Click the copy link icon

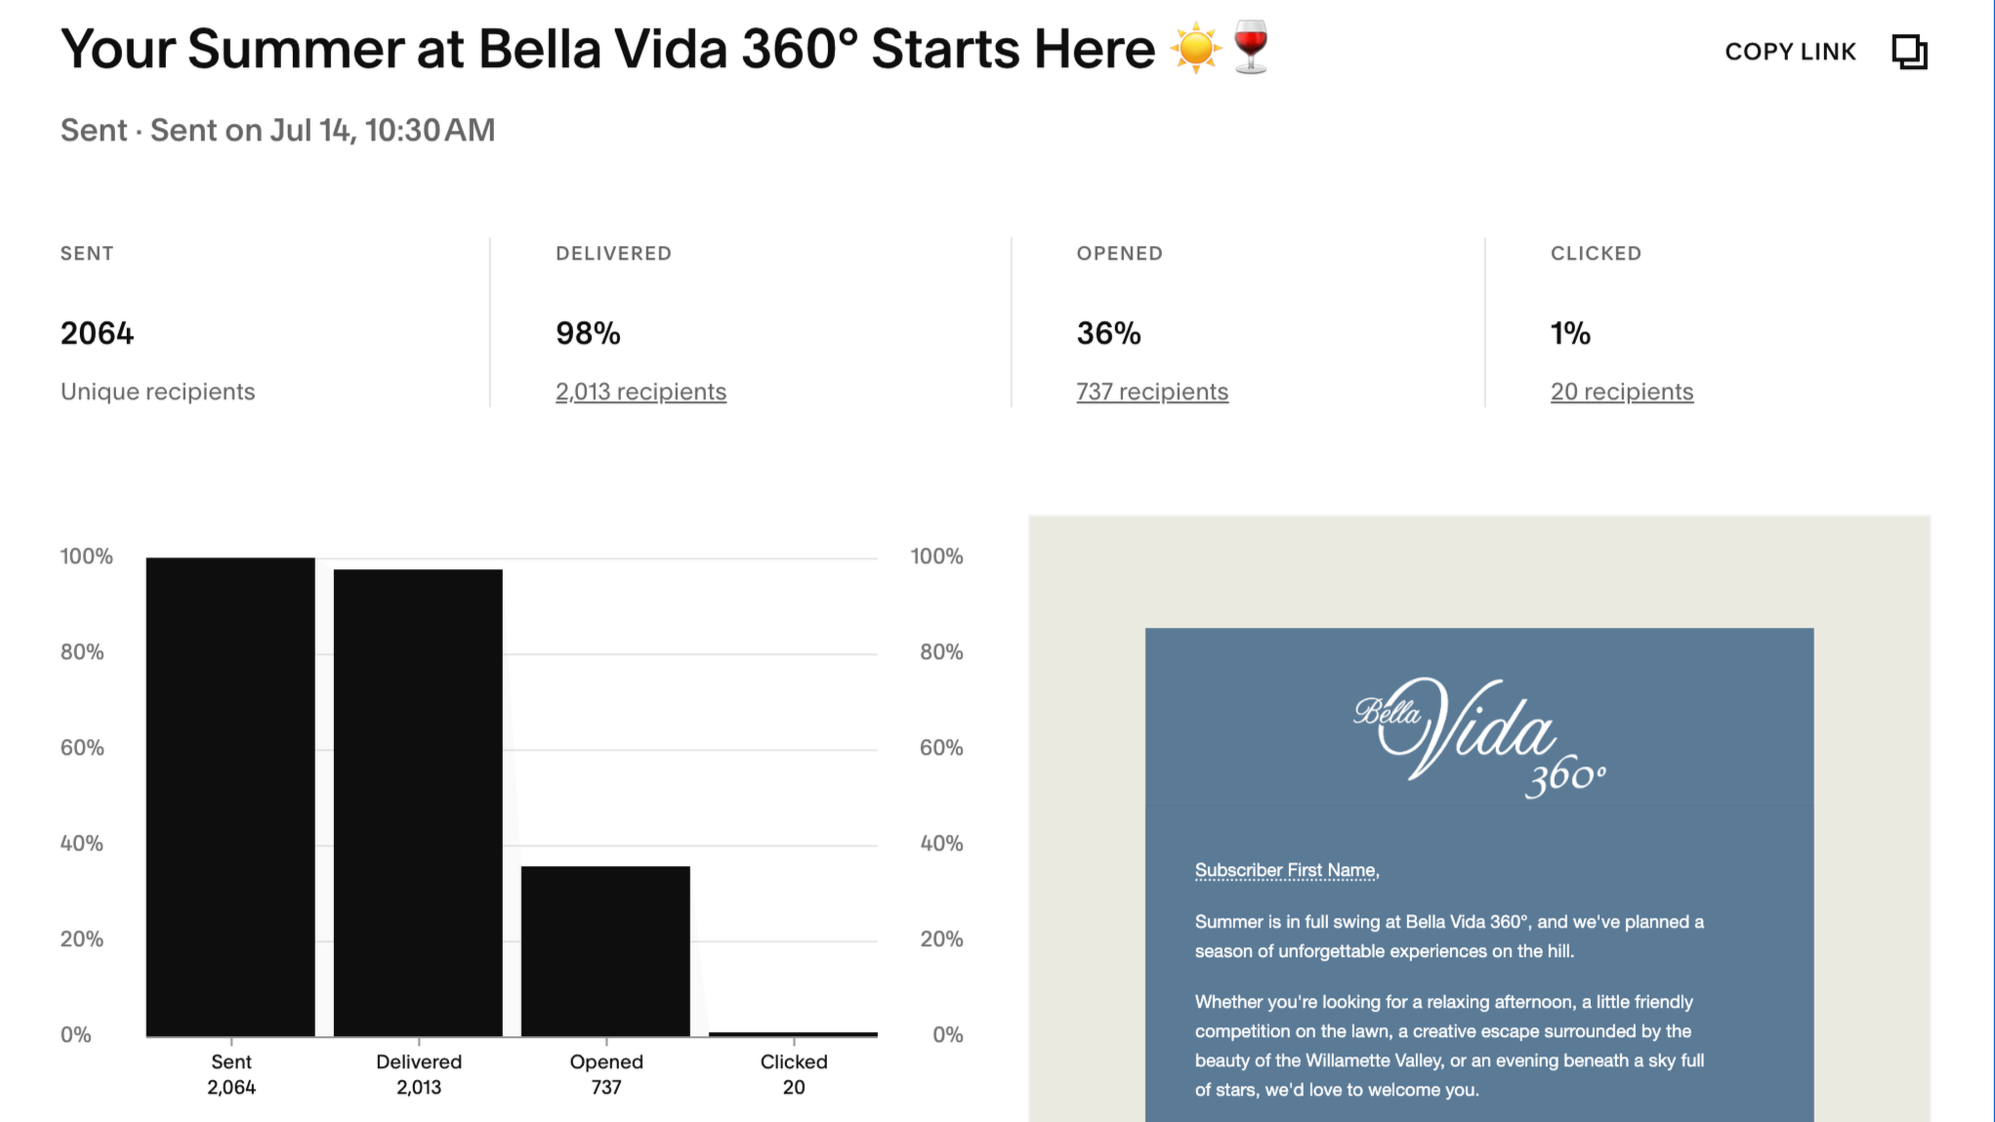click(x=1909, y=51)
